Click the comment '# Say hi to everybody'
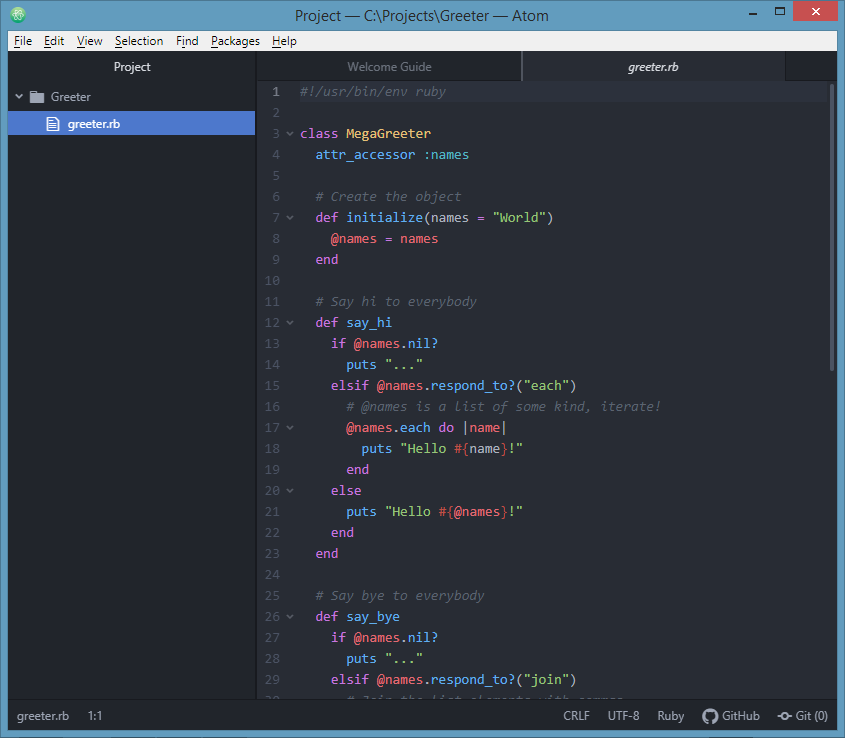Screen dimensions: 845x738 [x=396, y=302]
